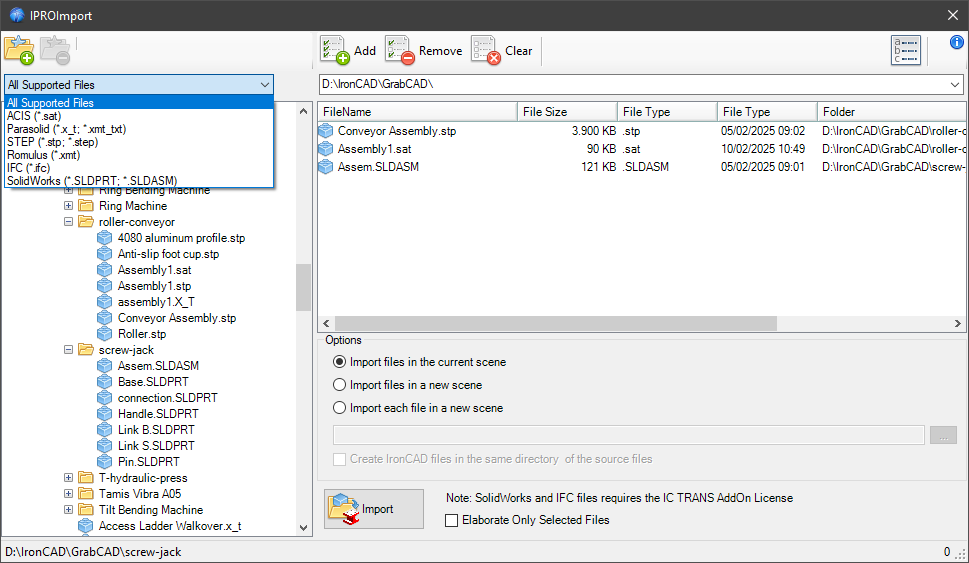The width and height of the screenshot is (969, 563).
Task: Click Base.SLDPRT file icon in tree
Action: [104, 382]
